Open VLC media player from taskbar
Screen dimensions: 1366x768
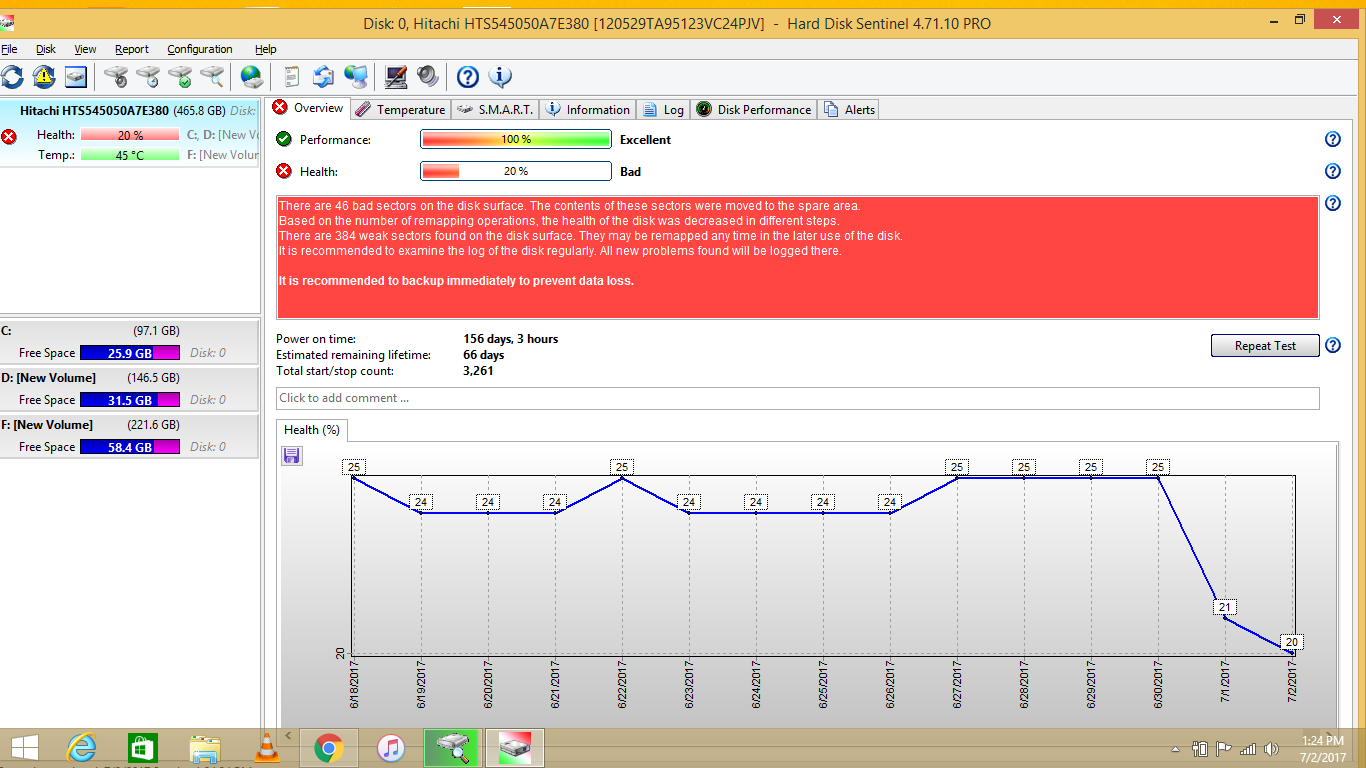pyautogui.click(x=267, y=748)
